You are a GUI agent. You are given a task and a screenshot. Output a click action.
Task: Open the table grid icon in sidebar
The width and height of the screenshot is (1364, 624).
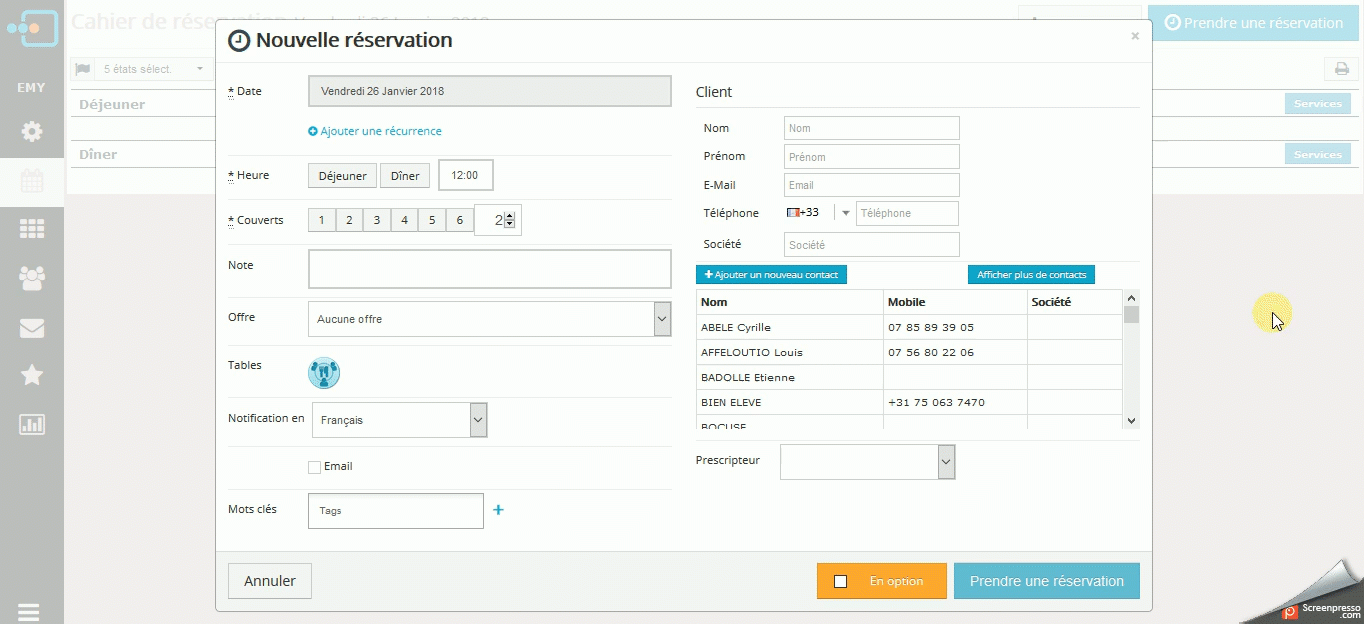point(32,229)
